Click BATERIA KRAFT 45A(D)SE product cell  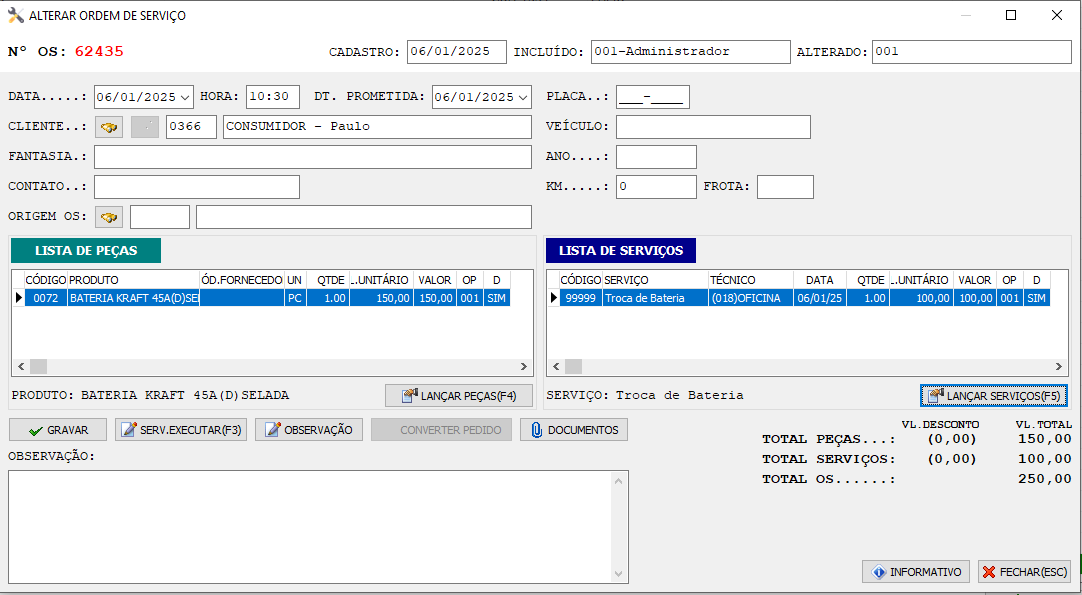[133, 298]
